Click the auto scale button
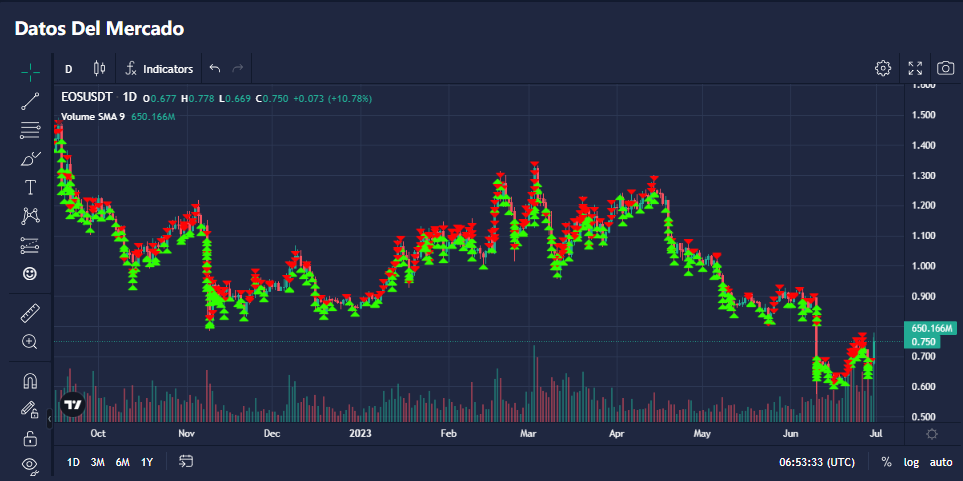This screenshot has width=963, height=481. [x=940, y=462]
